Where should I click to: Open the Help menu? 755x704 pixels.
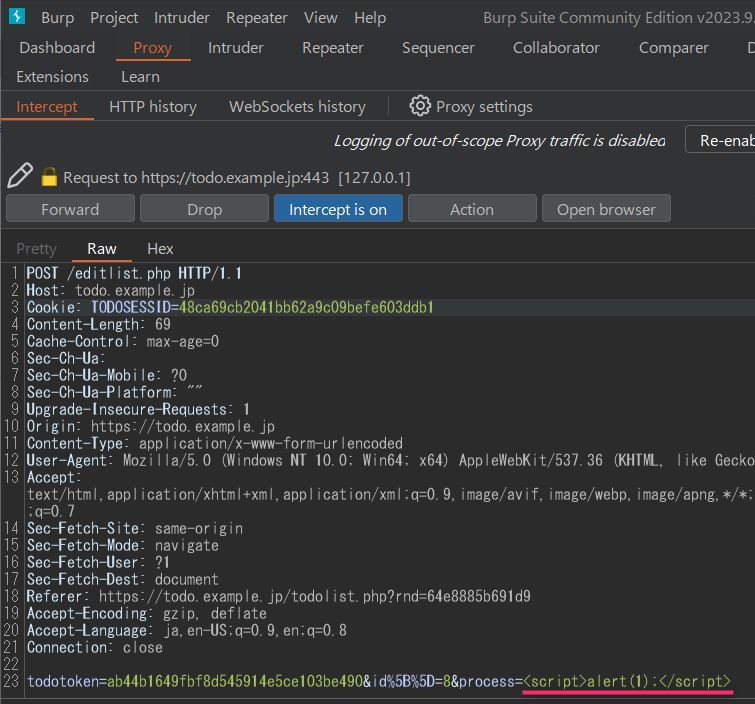(x=370, y=18)
